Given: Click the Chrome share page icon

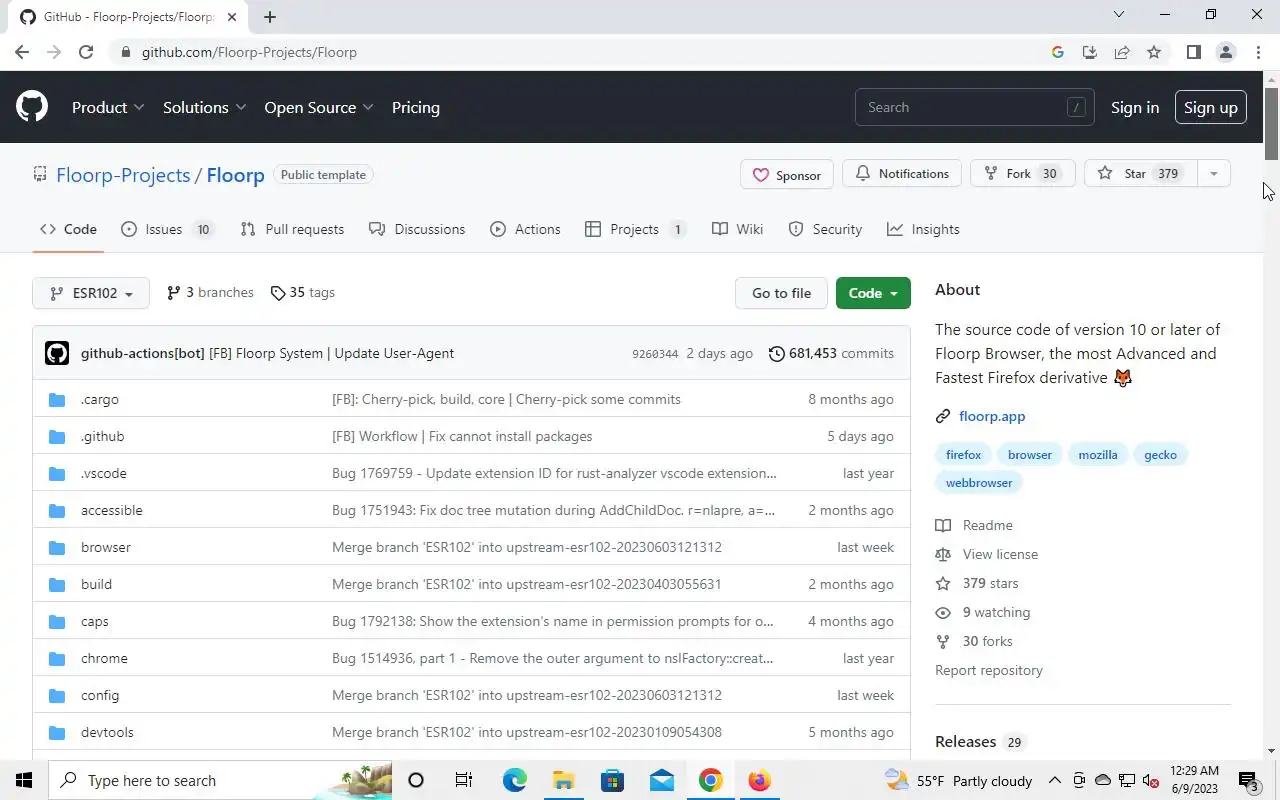Looking at the screenshot, I should tap(1122, 52).
